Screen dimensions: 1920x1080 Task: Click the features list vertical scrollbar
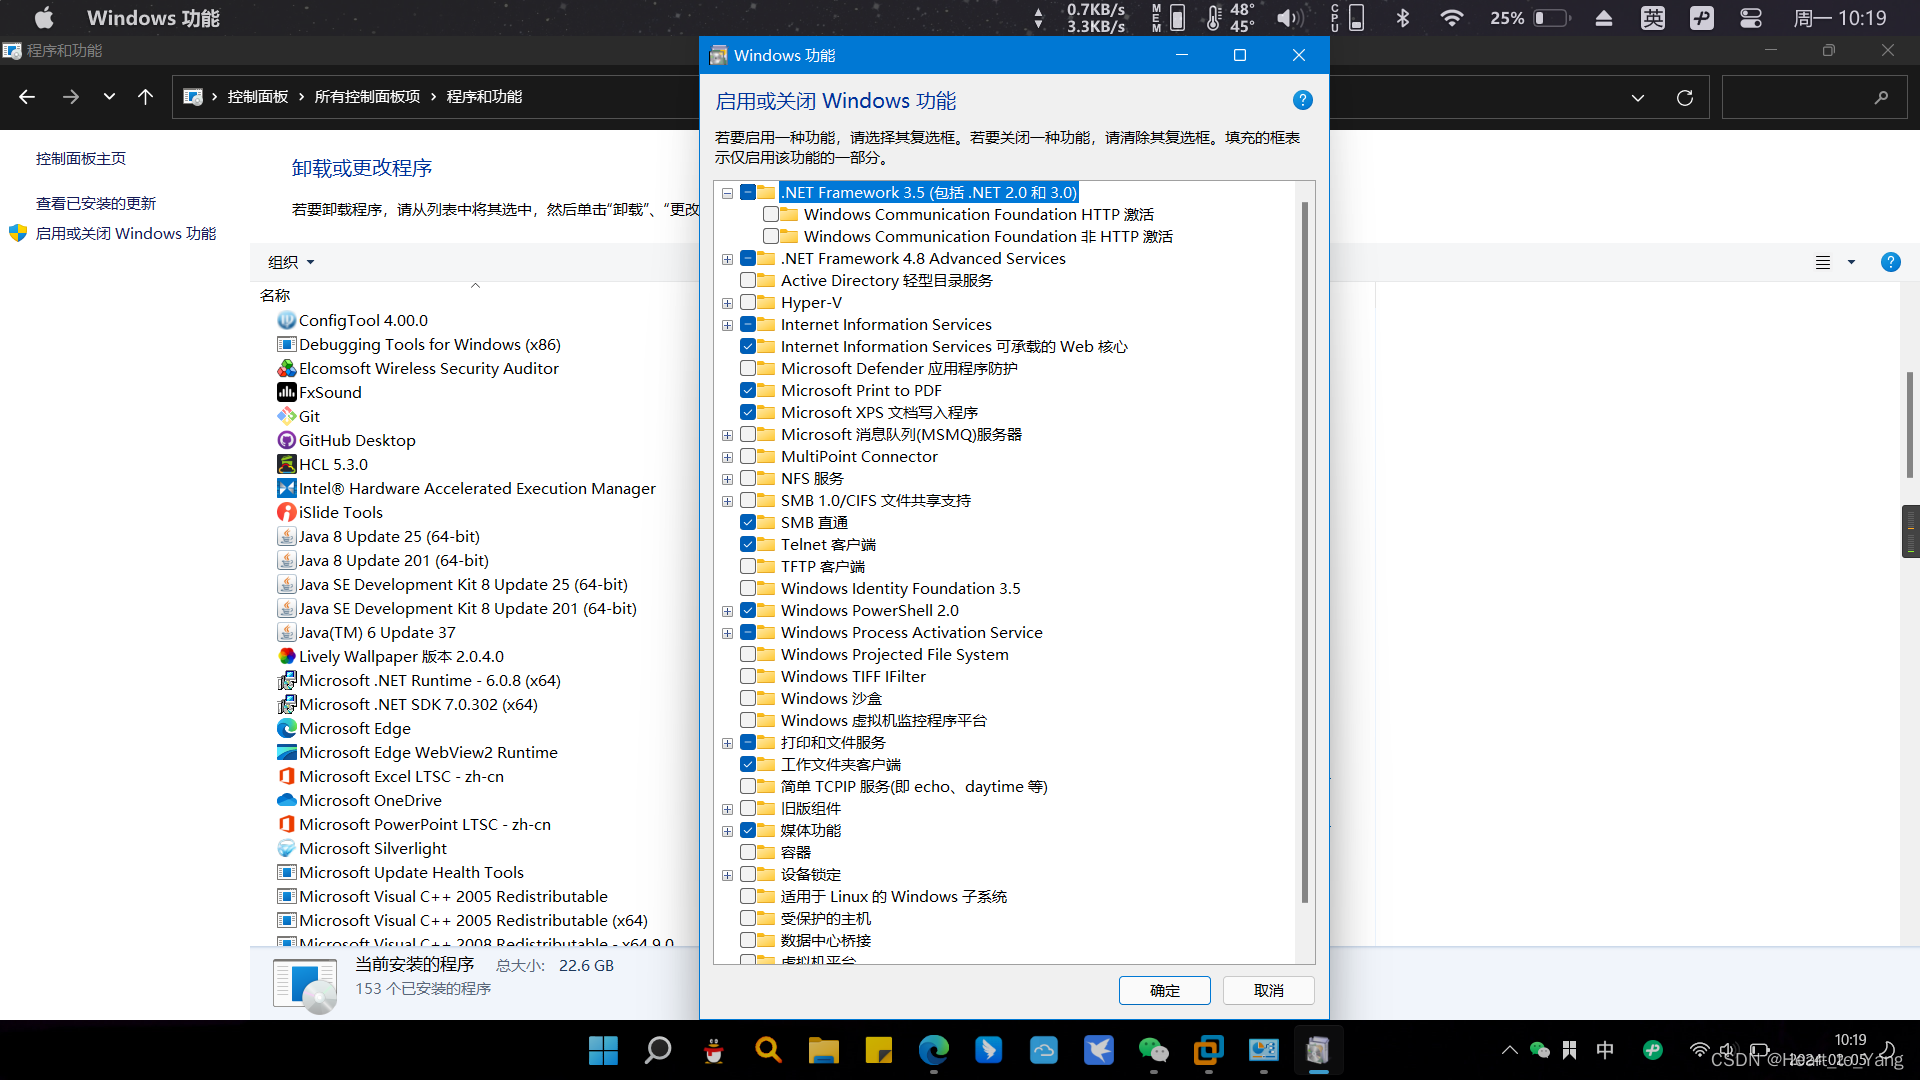click(1304, 550)
